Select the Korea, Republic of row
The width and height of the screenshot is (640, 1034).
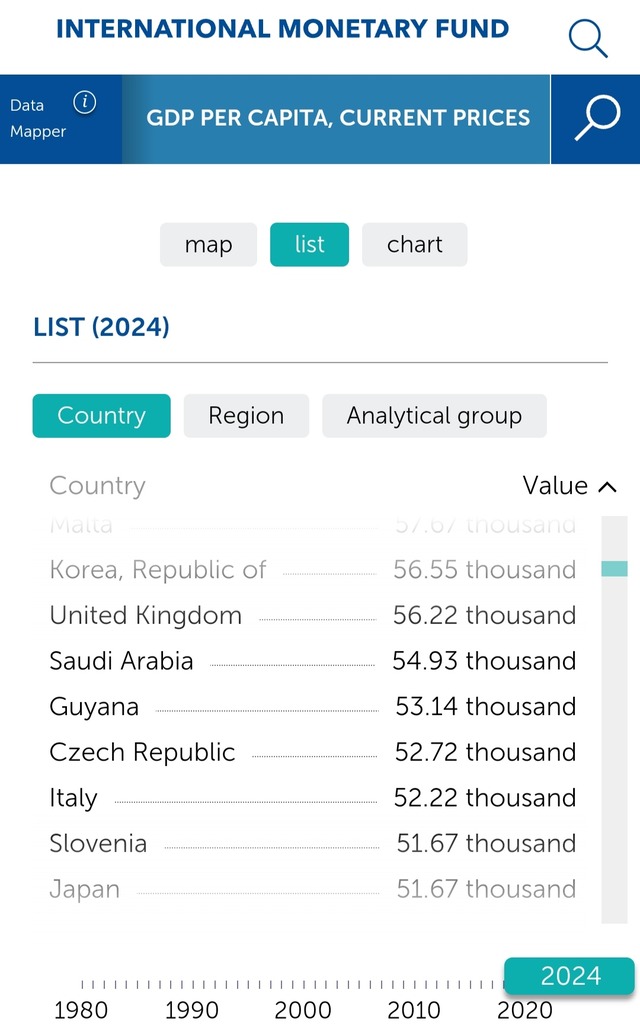[313, 570]
